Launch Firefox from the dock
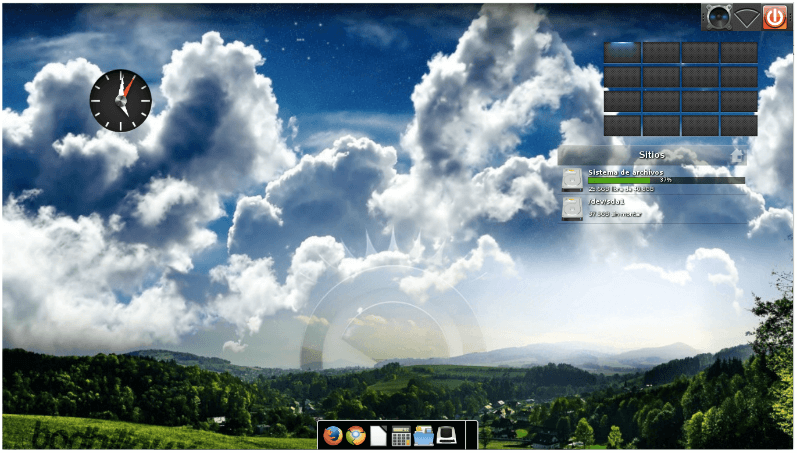Viewport: 797px width, 453px height. [x=332, y=436]
